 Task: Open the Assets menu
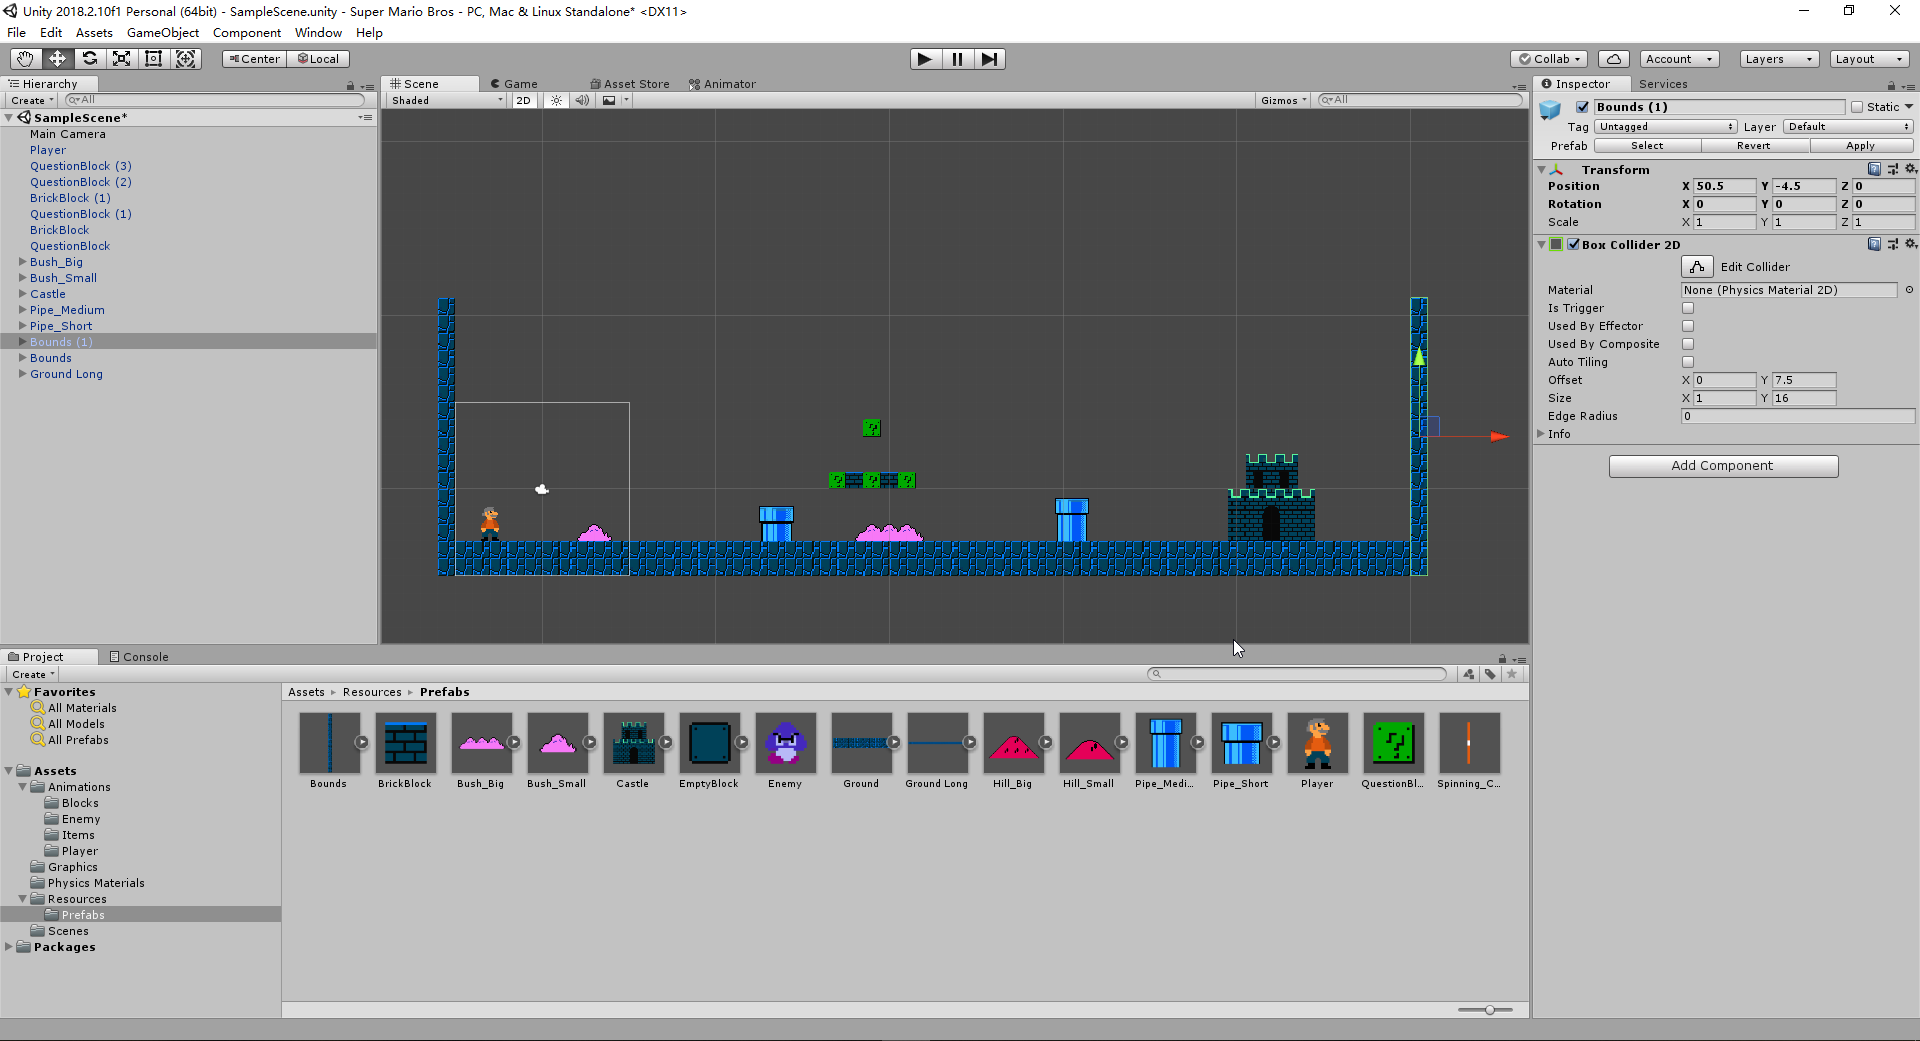94,32
